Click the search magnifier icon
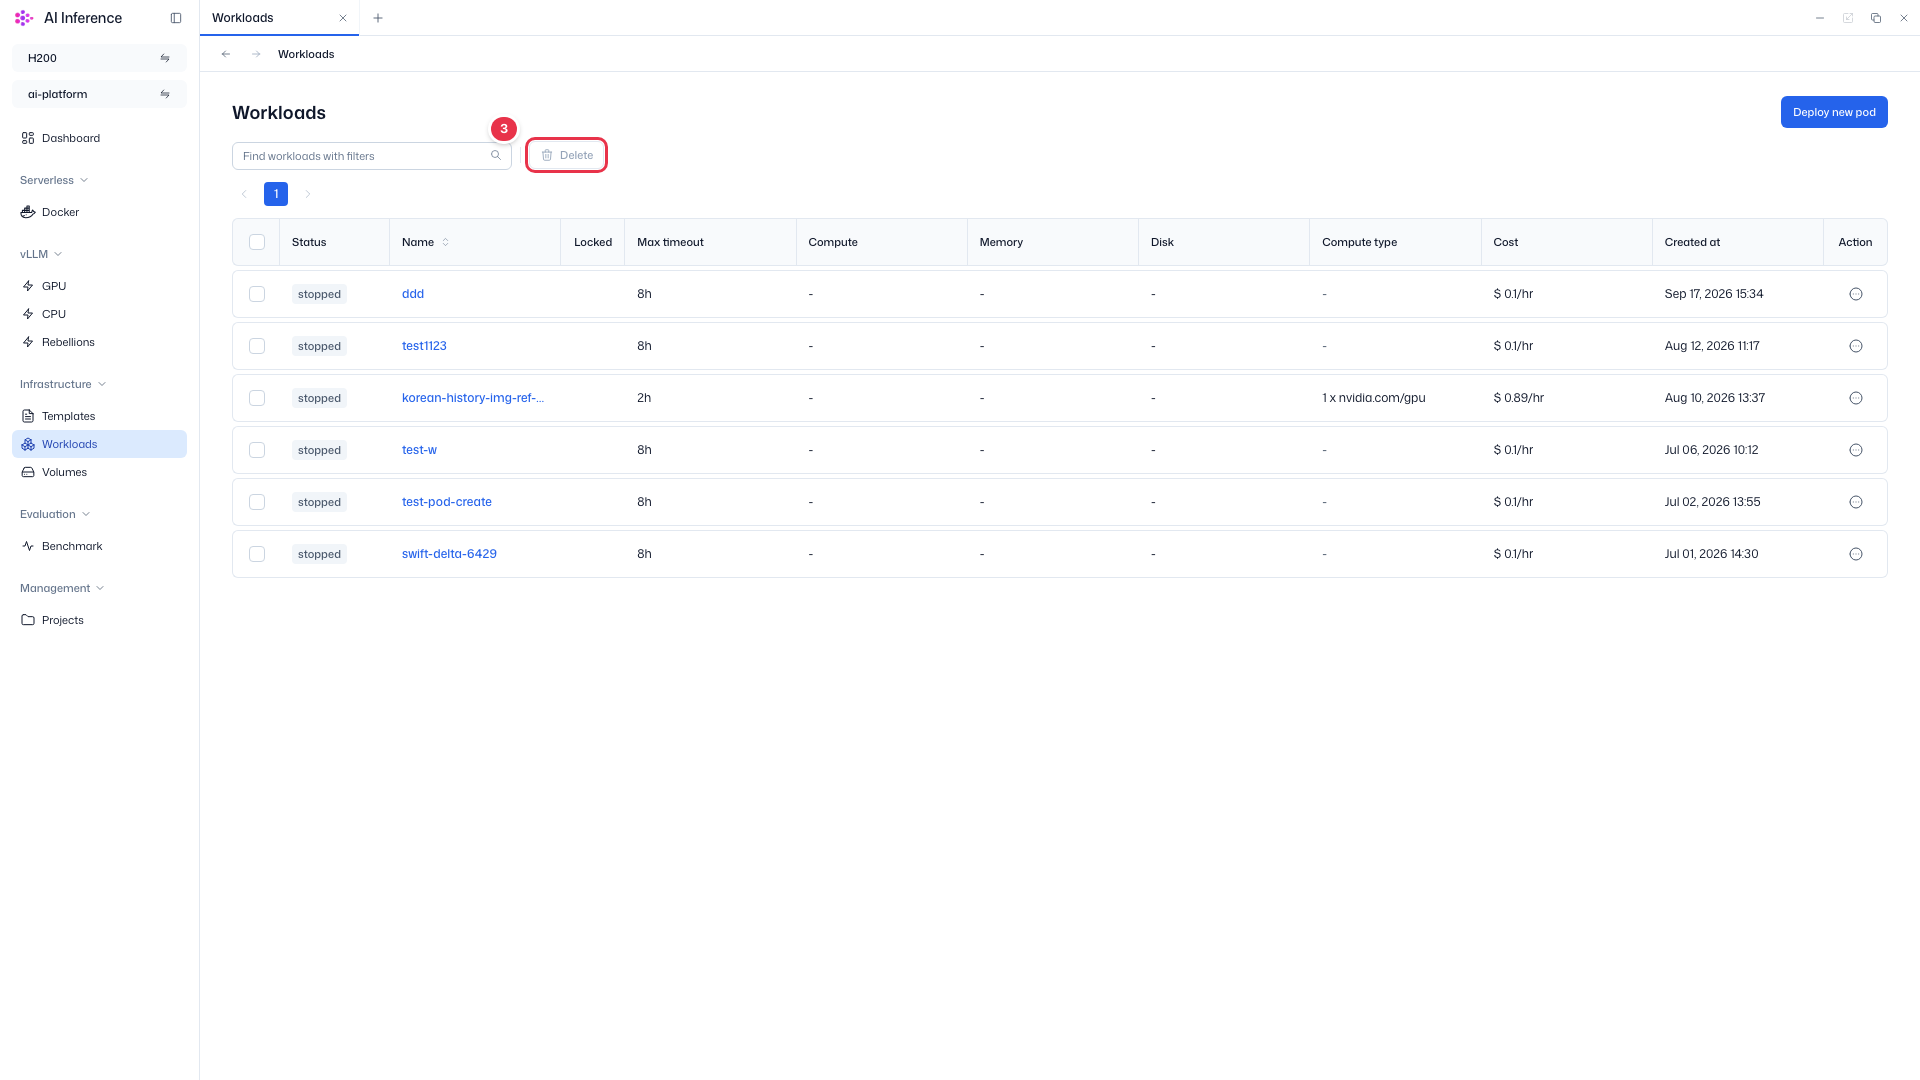 click(x=496, y=156)
